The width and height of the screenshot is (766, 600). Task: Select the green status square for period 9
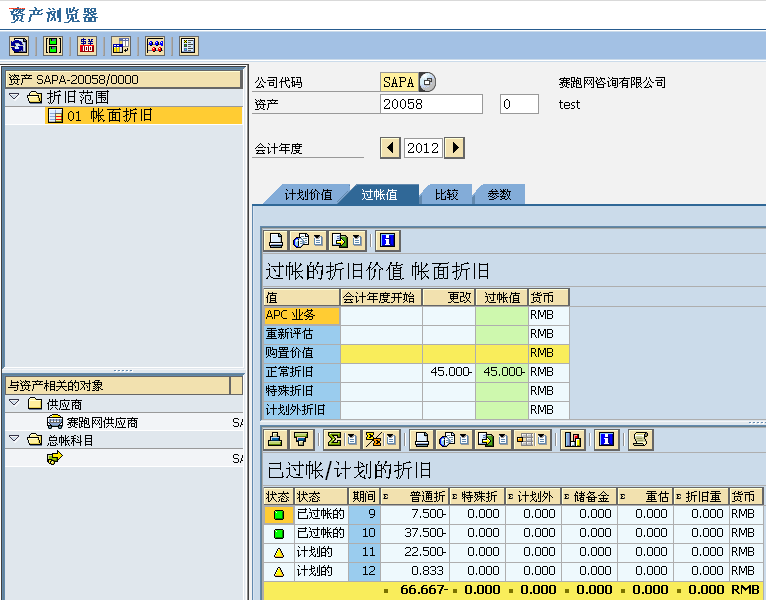point(279,514)
